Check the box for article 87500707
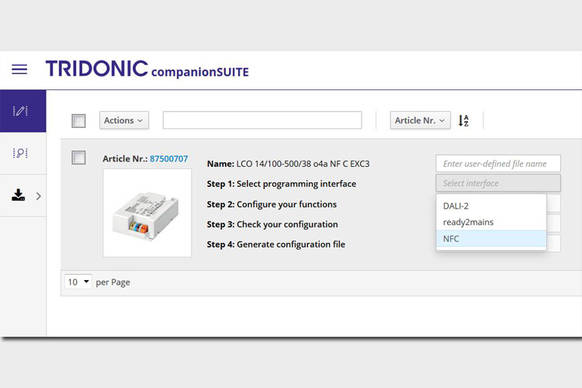582x388 pixels. [78, 157]
